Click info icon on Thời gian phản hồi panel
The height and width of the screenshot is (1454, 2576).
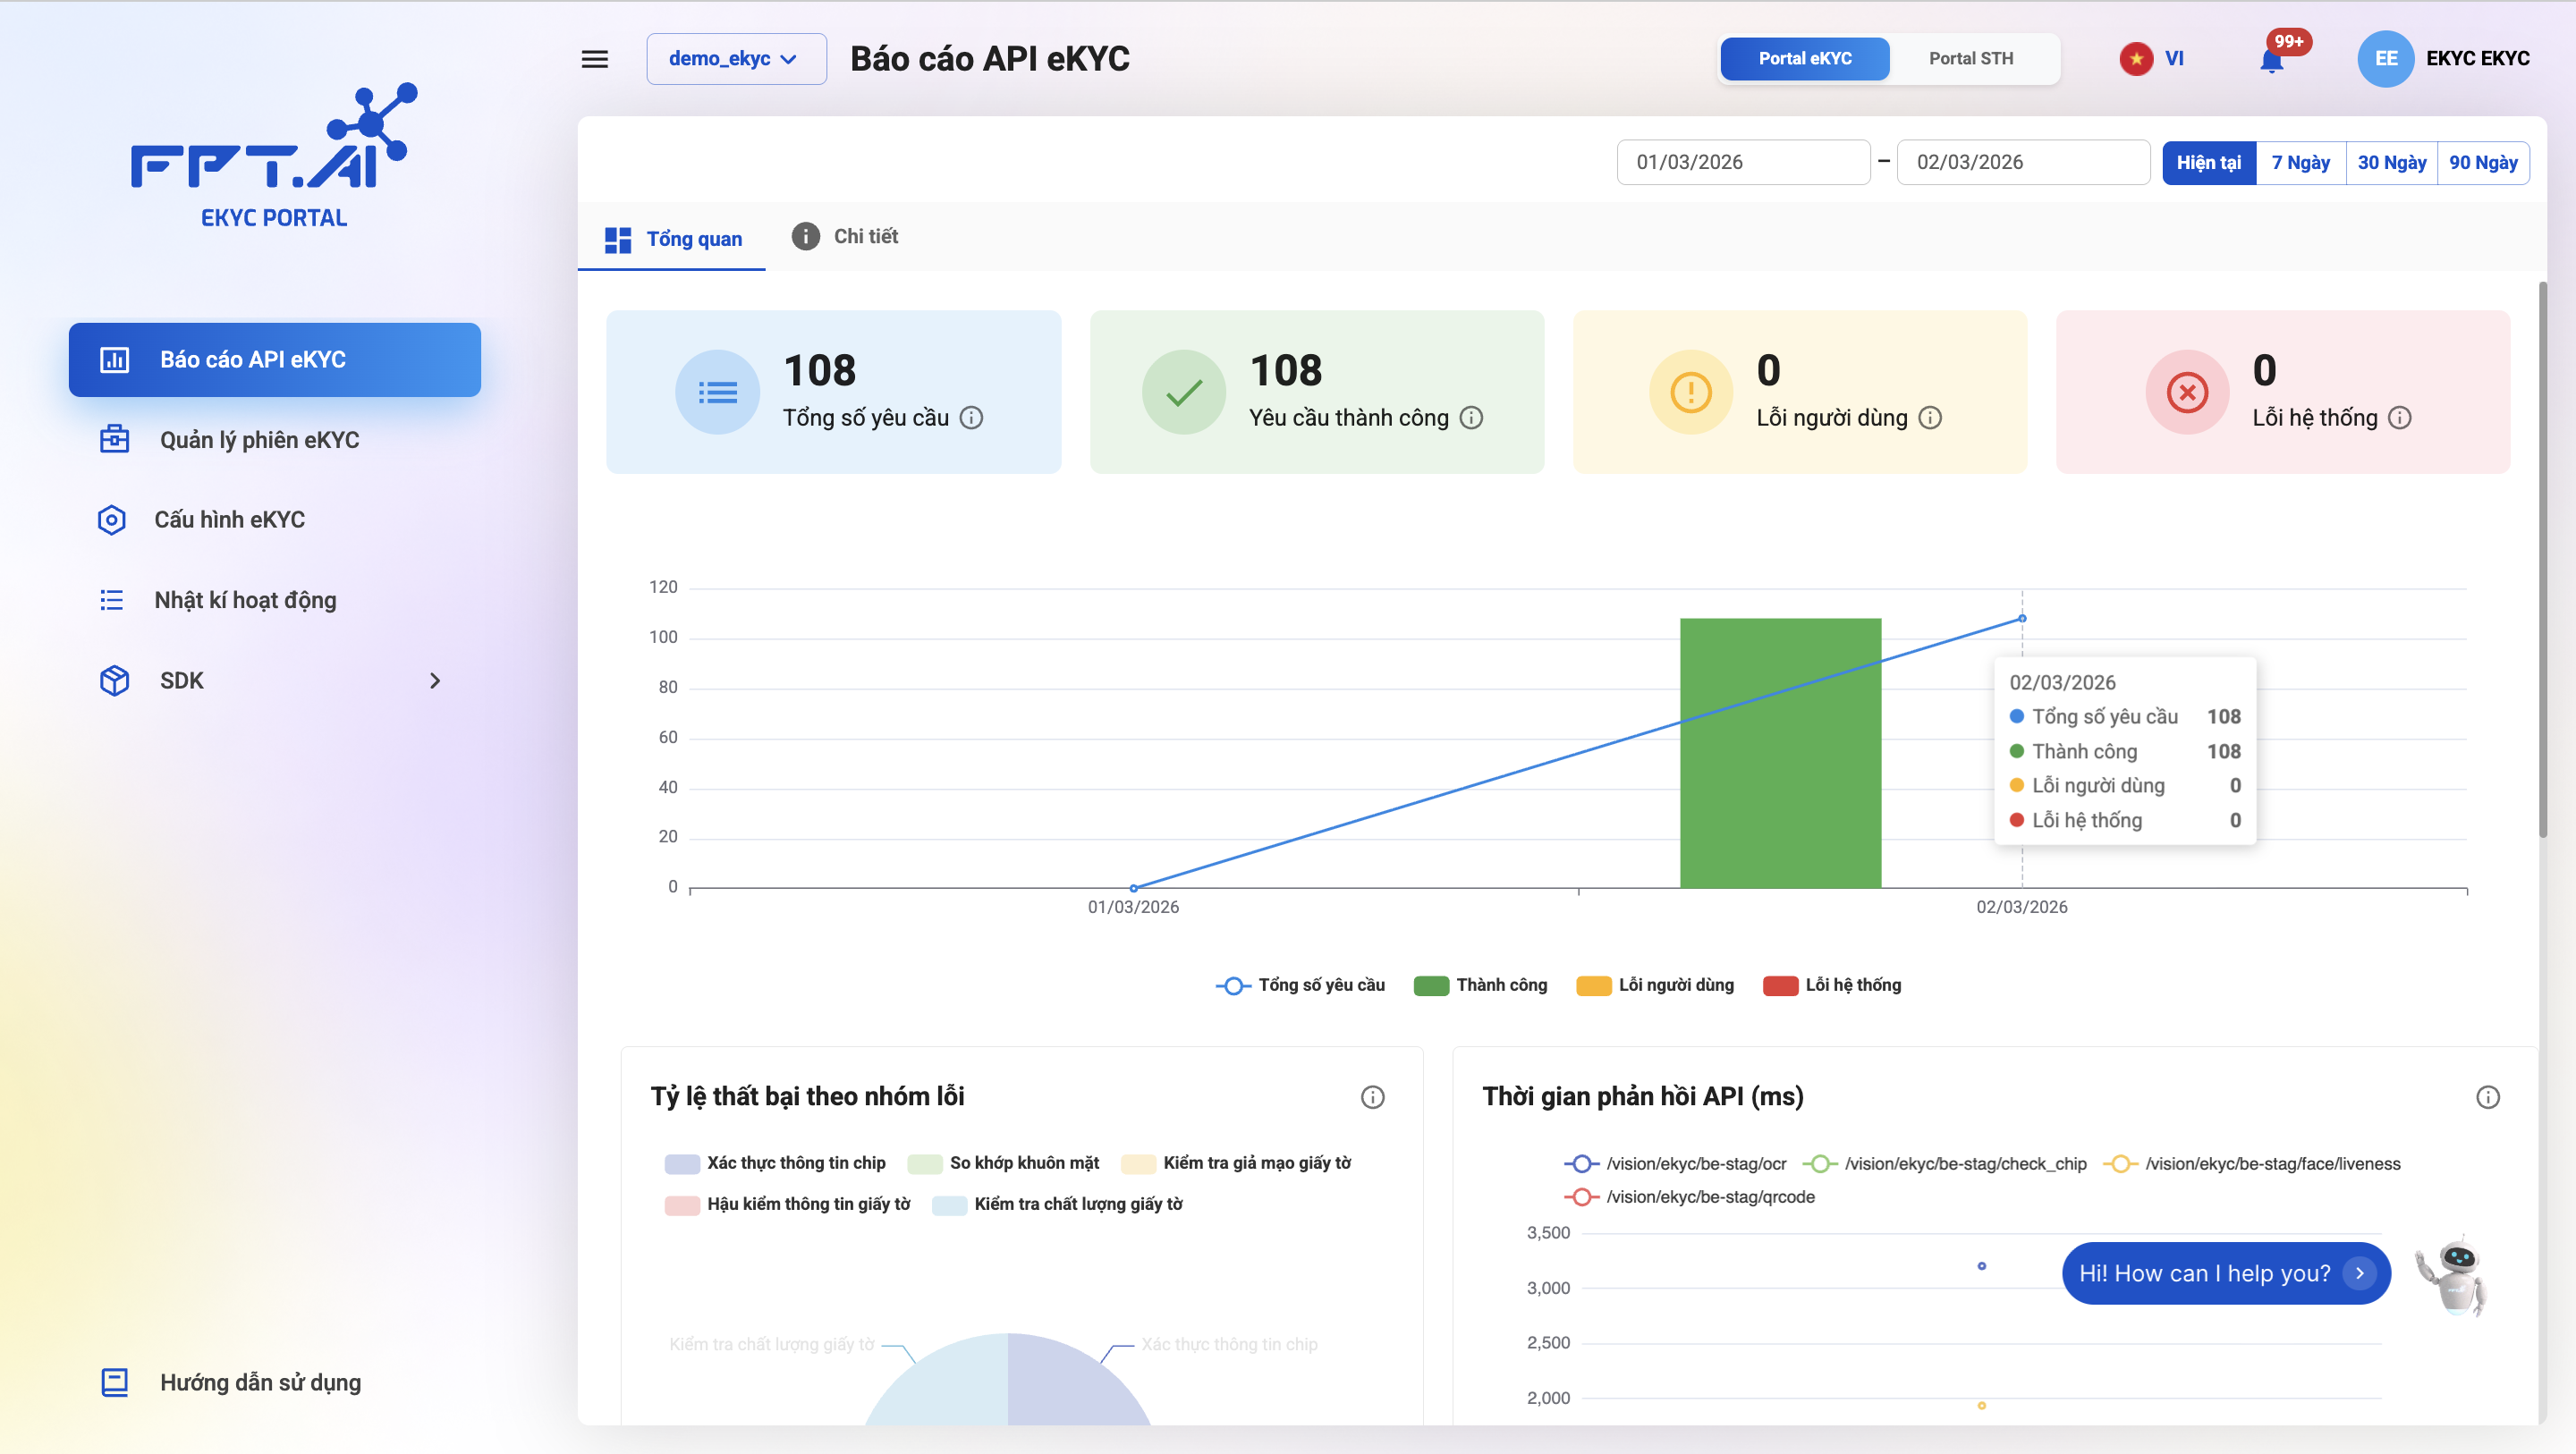pos(2488,1098)
